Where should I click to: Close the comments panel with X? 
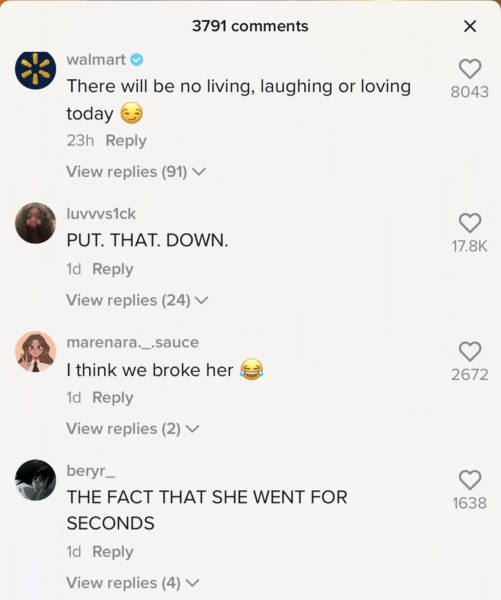tap(470, 26)
